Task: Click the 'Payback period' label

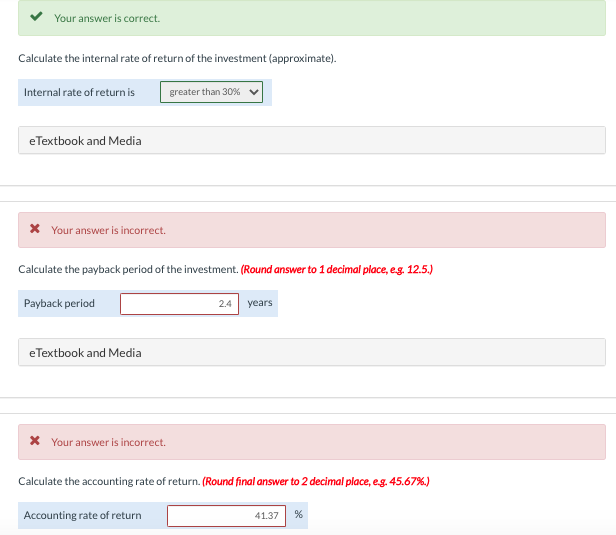Action: (x=59, y=303)
